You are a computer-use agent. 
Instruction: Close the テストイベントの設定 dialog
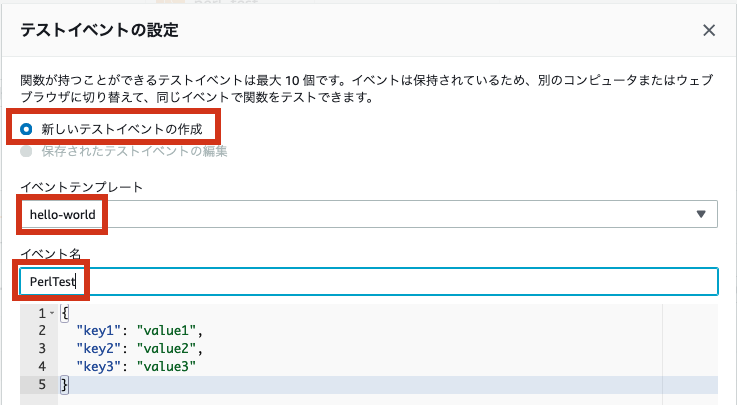point(709,31)
